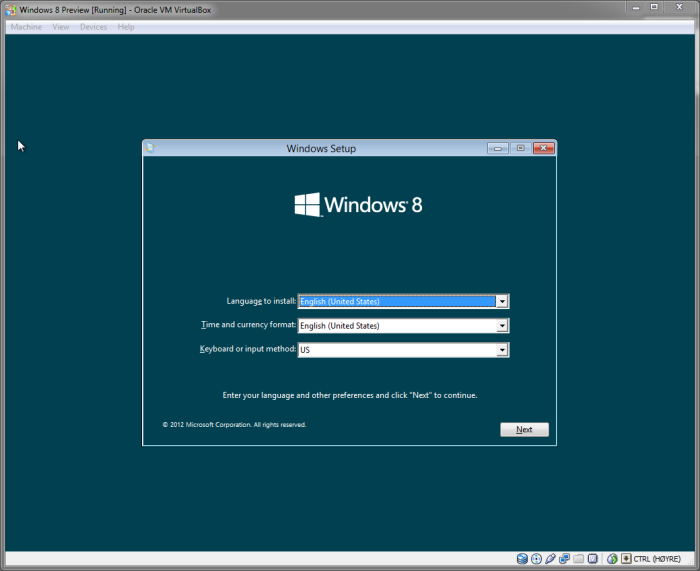Minimize the Windows Setup dialog
Image resolution: width=700 pixels, height=571 pixels.
[498, 148]
